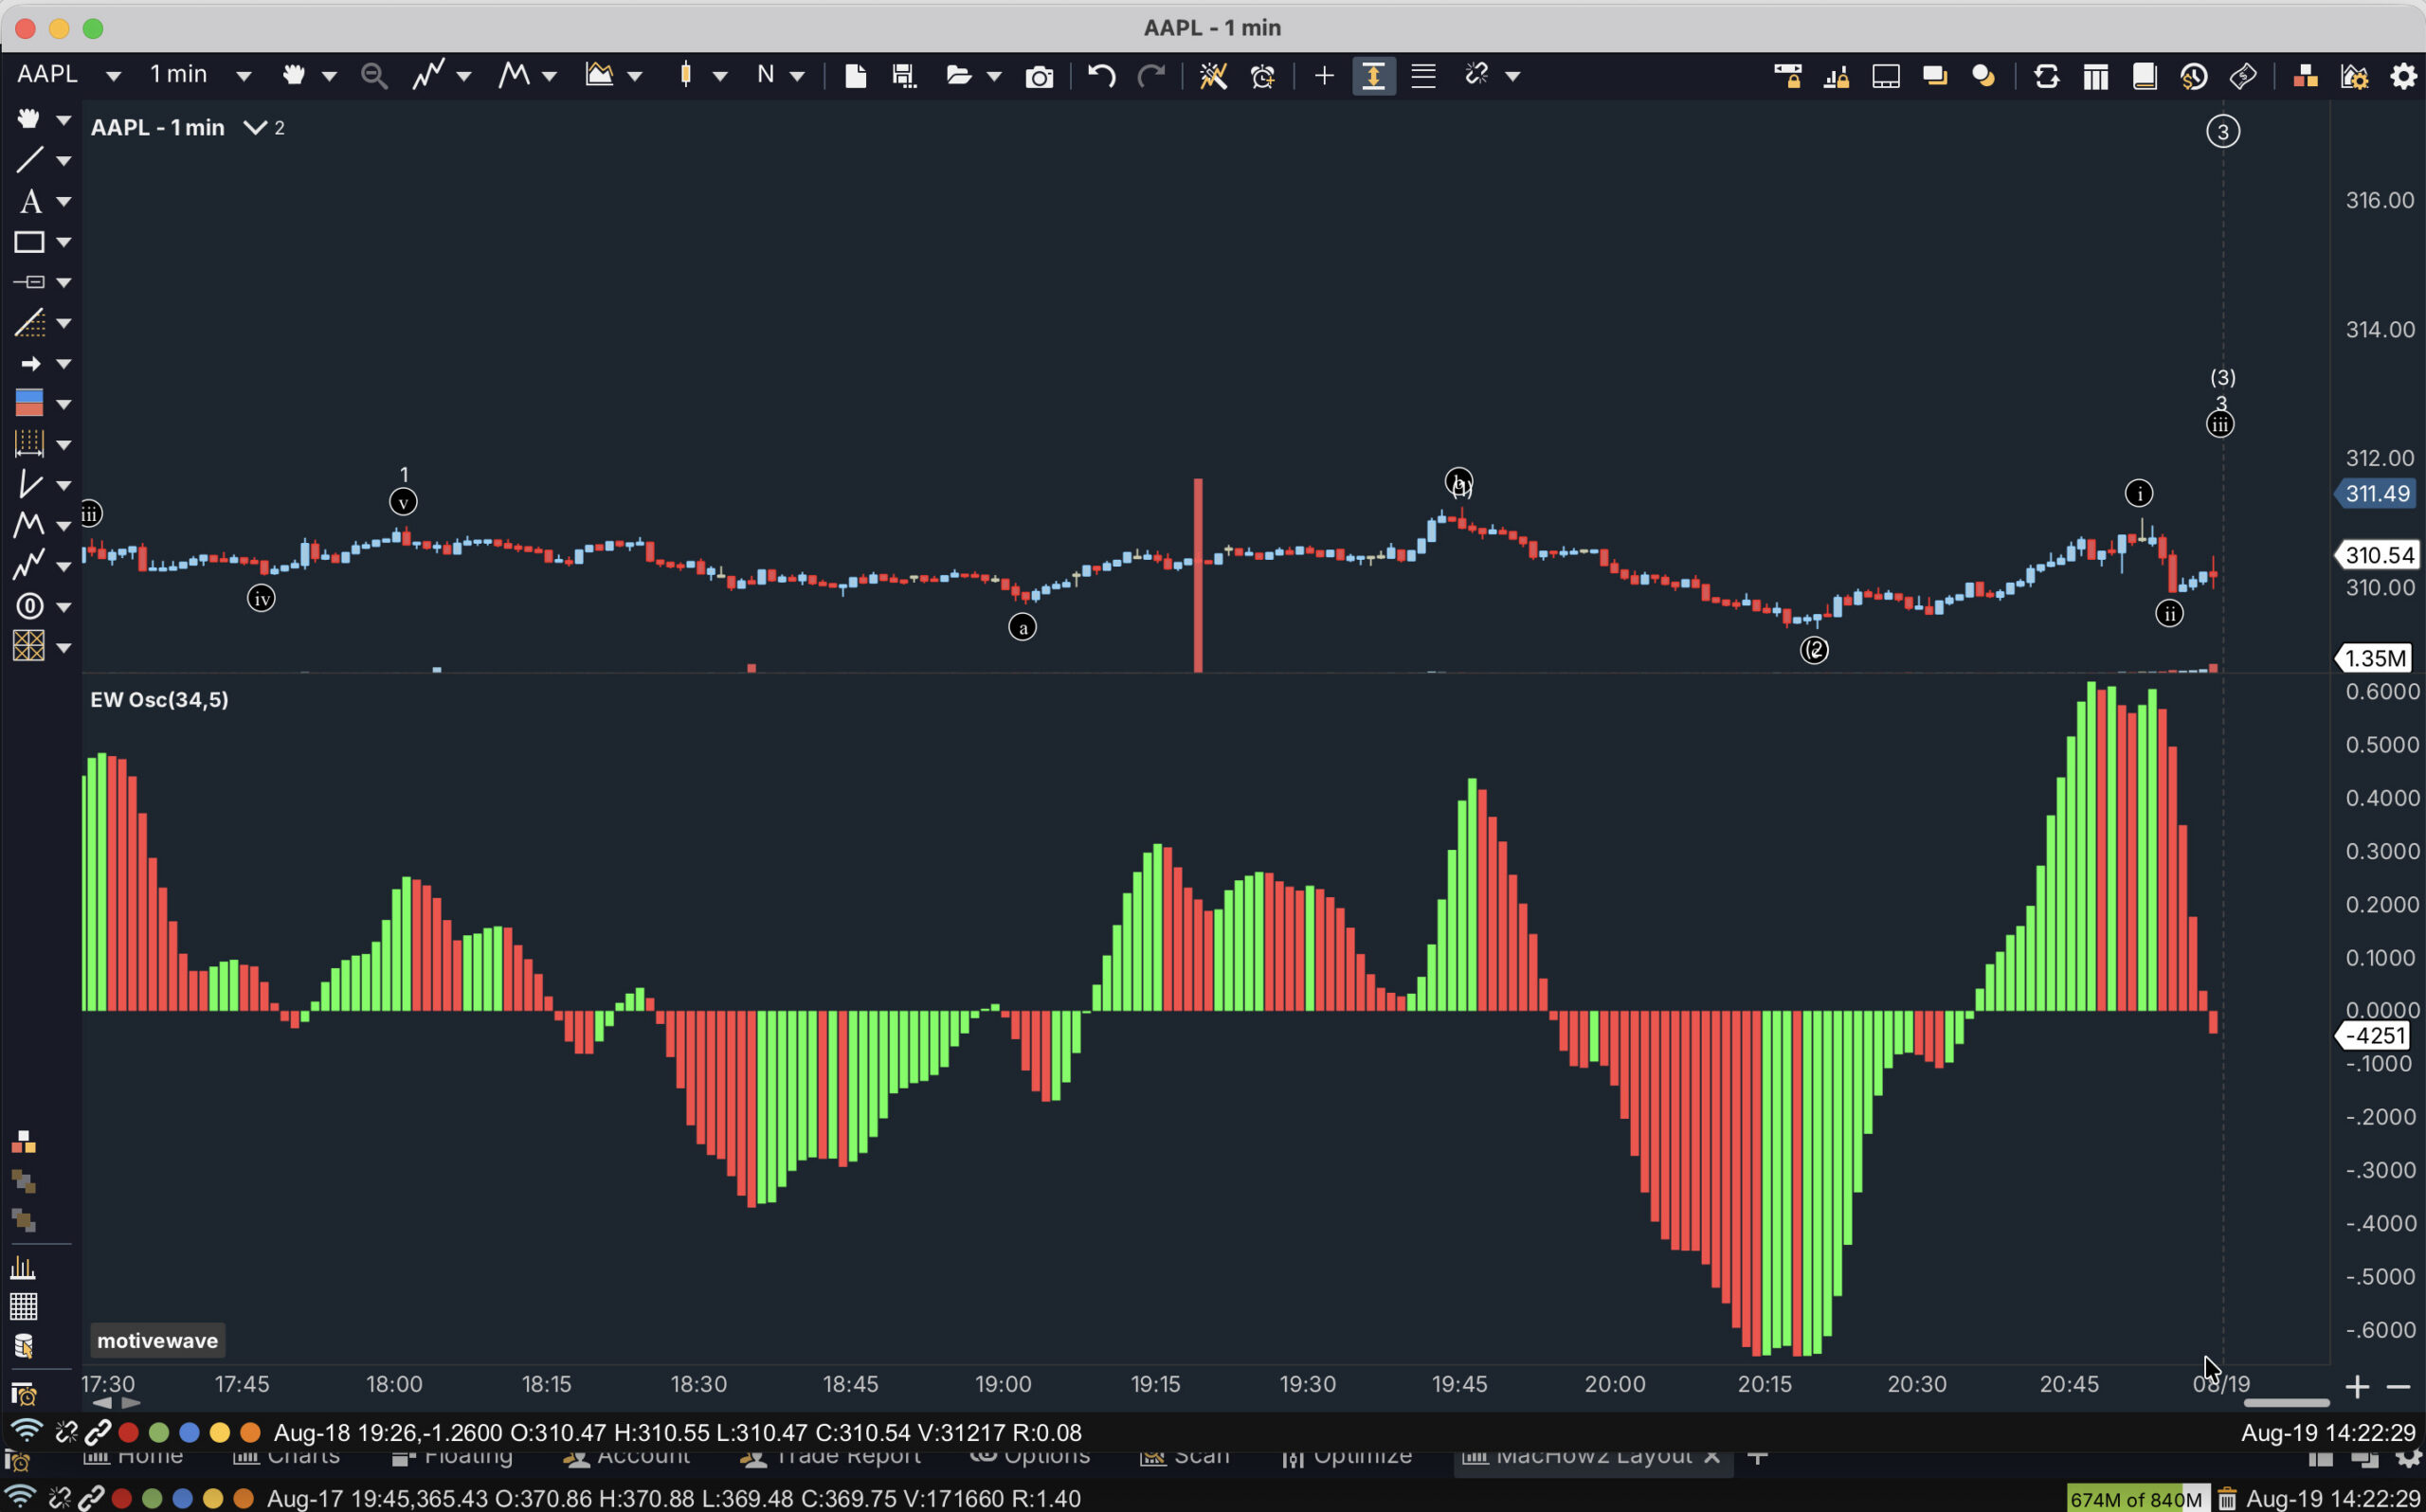The height and width of the screenshot is (1512, 2426).
Task: Open the Trade Report tab
Action: (x=831, y=1458)
